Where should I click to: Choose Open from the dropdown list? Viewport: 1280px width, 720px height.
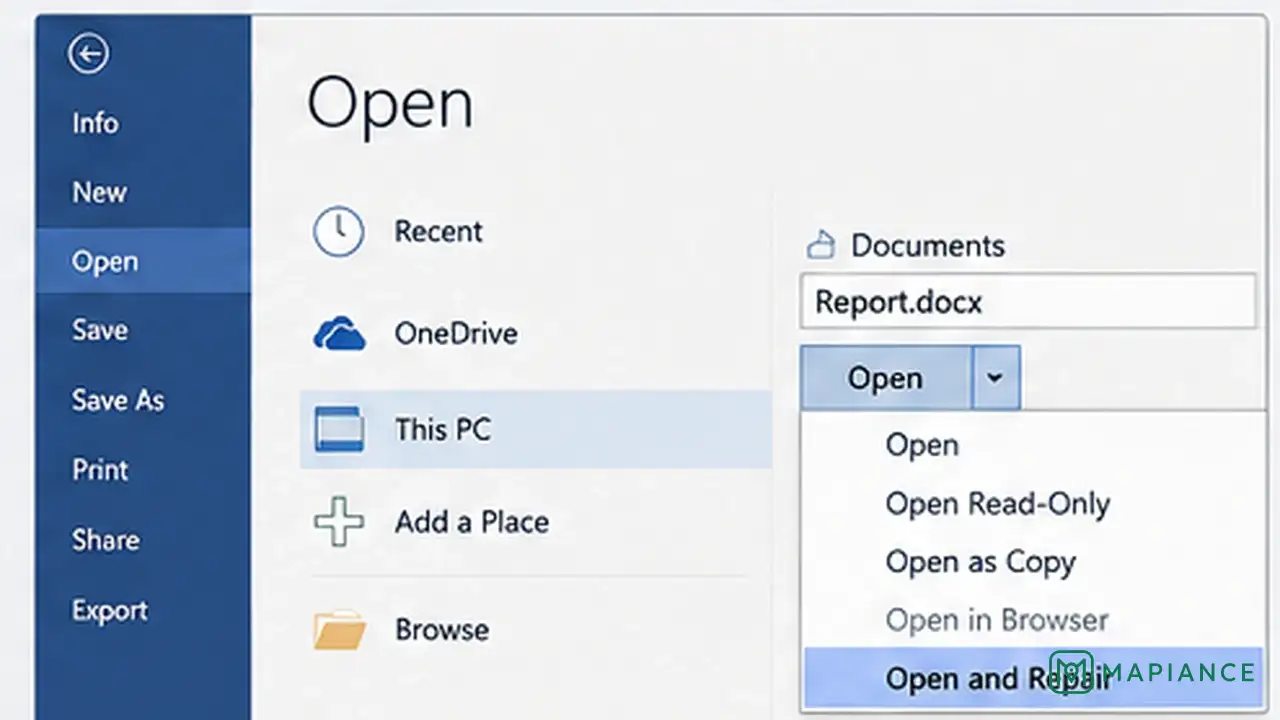pyautogui.click(x=1032, y=445)
